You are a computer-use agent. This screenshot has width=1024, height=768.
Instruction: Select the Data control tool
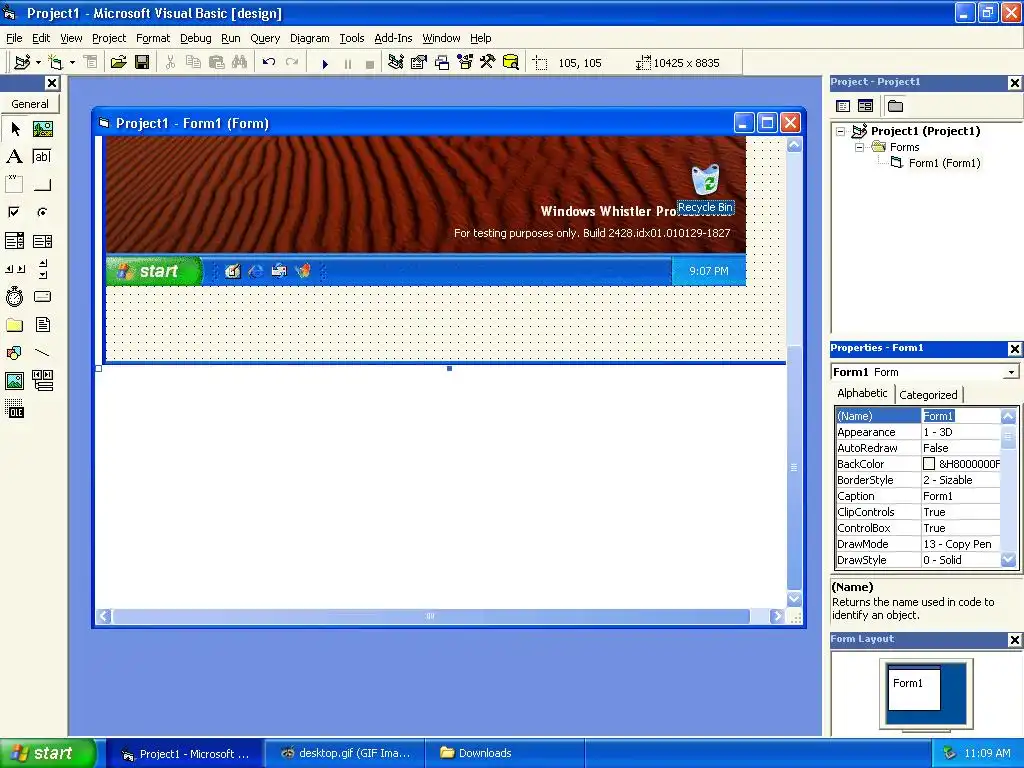coord(42,381)
